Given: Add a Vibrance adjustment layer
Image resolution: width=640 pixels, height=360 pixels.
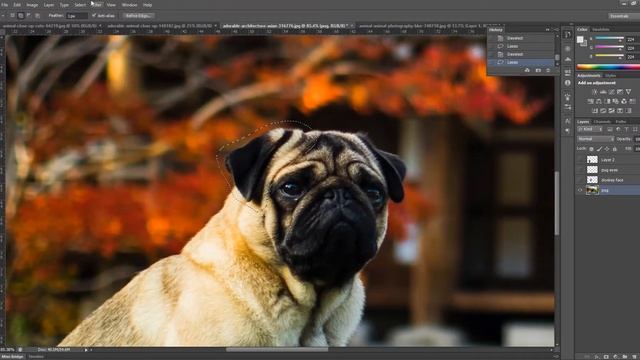Looking at the screenshot, I should tap(629, 92).
